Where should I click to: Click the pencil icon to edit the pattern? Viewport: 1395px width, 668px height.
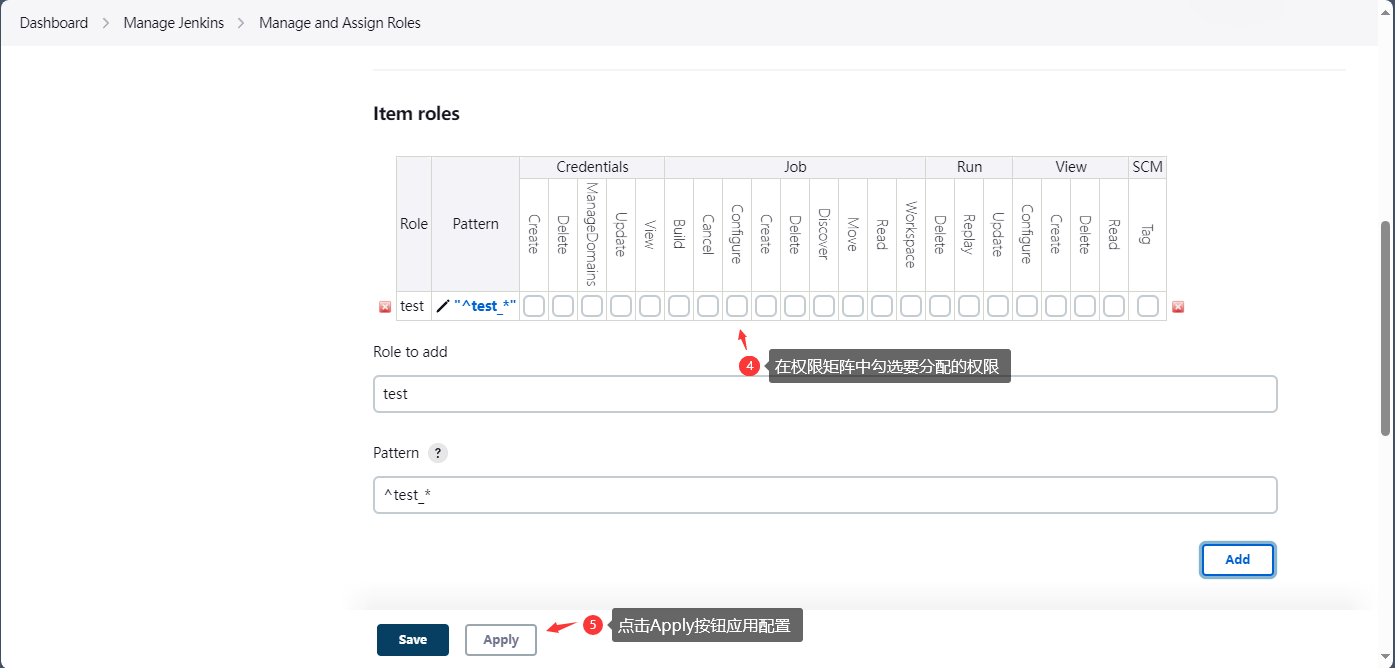[x=443, y=306]
